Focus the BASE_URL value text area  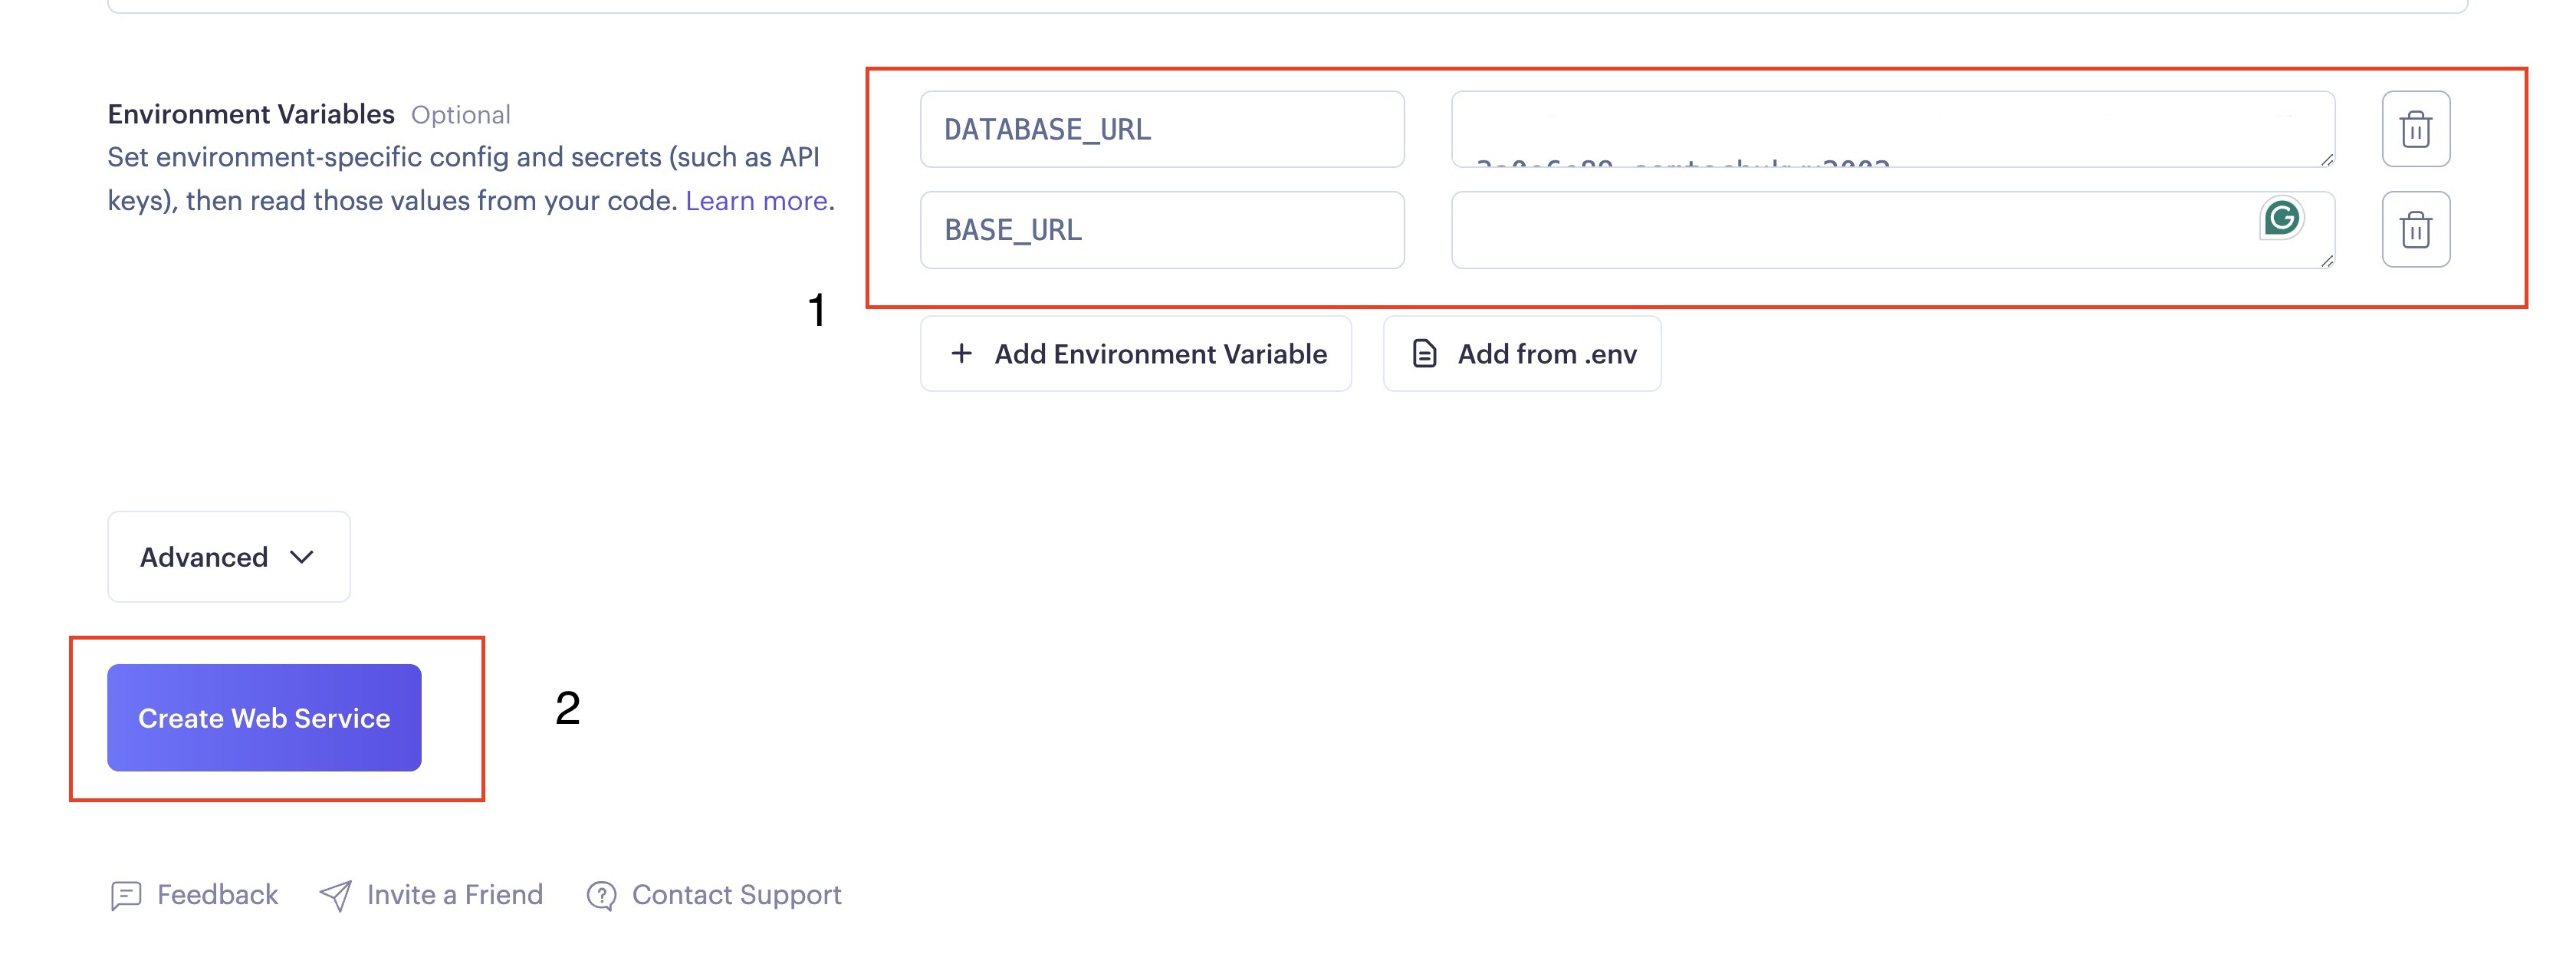click(x=1893, y=229)
